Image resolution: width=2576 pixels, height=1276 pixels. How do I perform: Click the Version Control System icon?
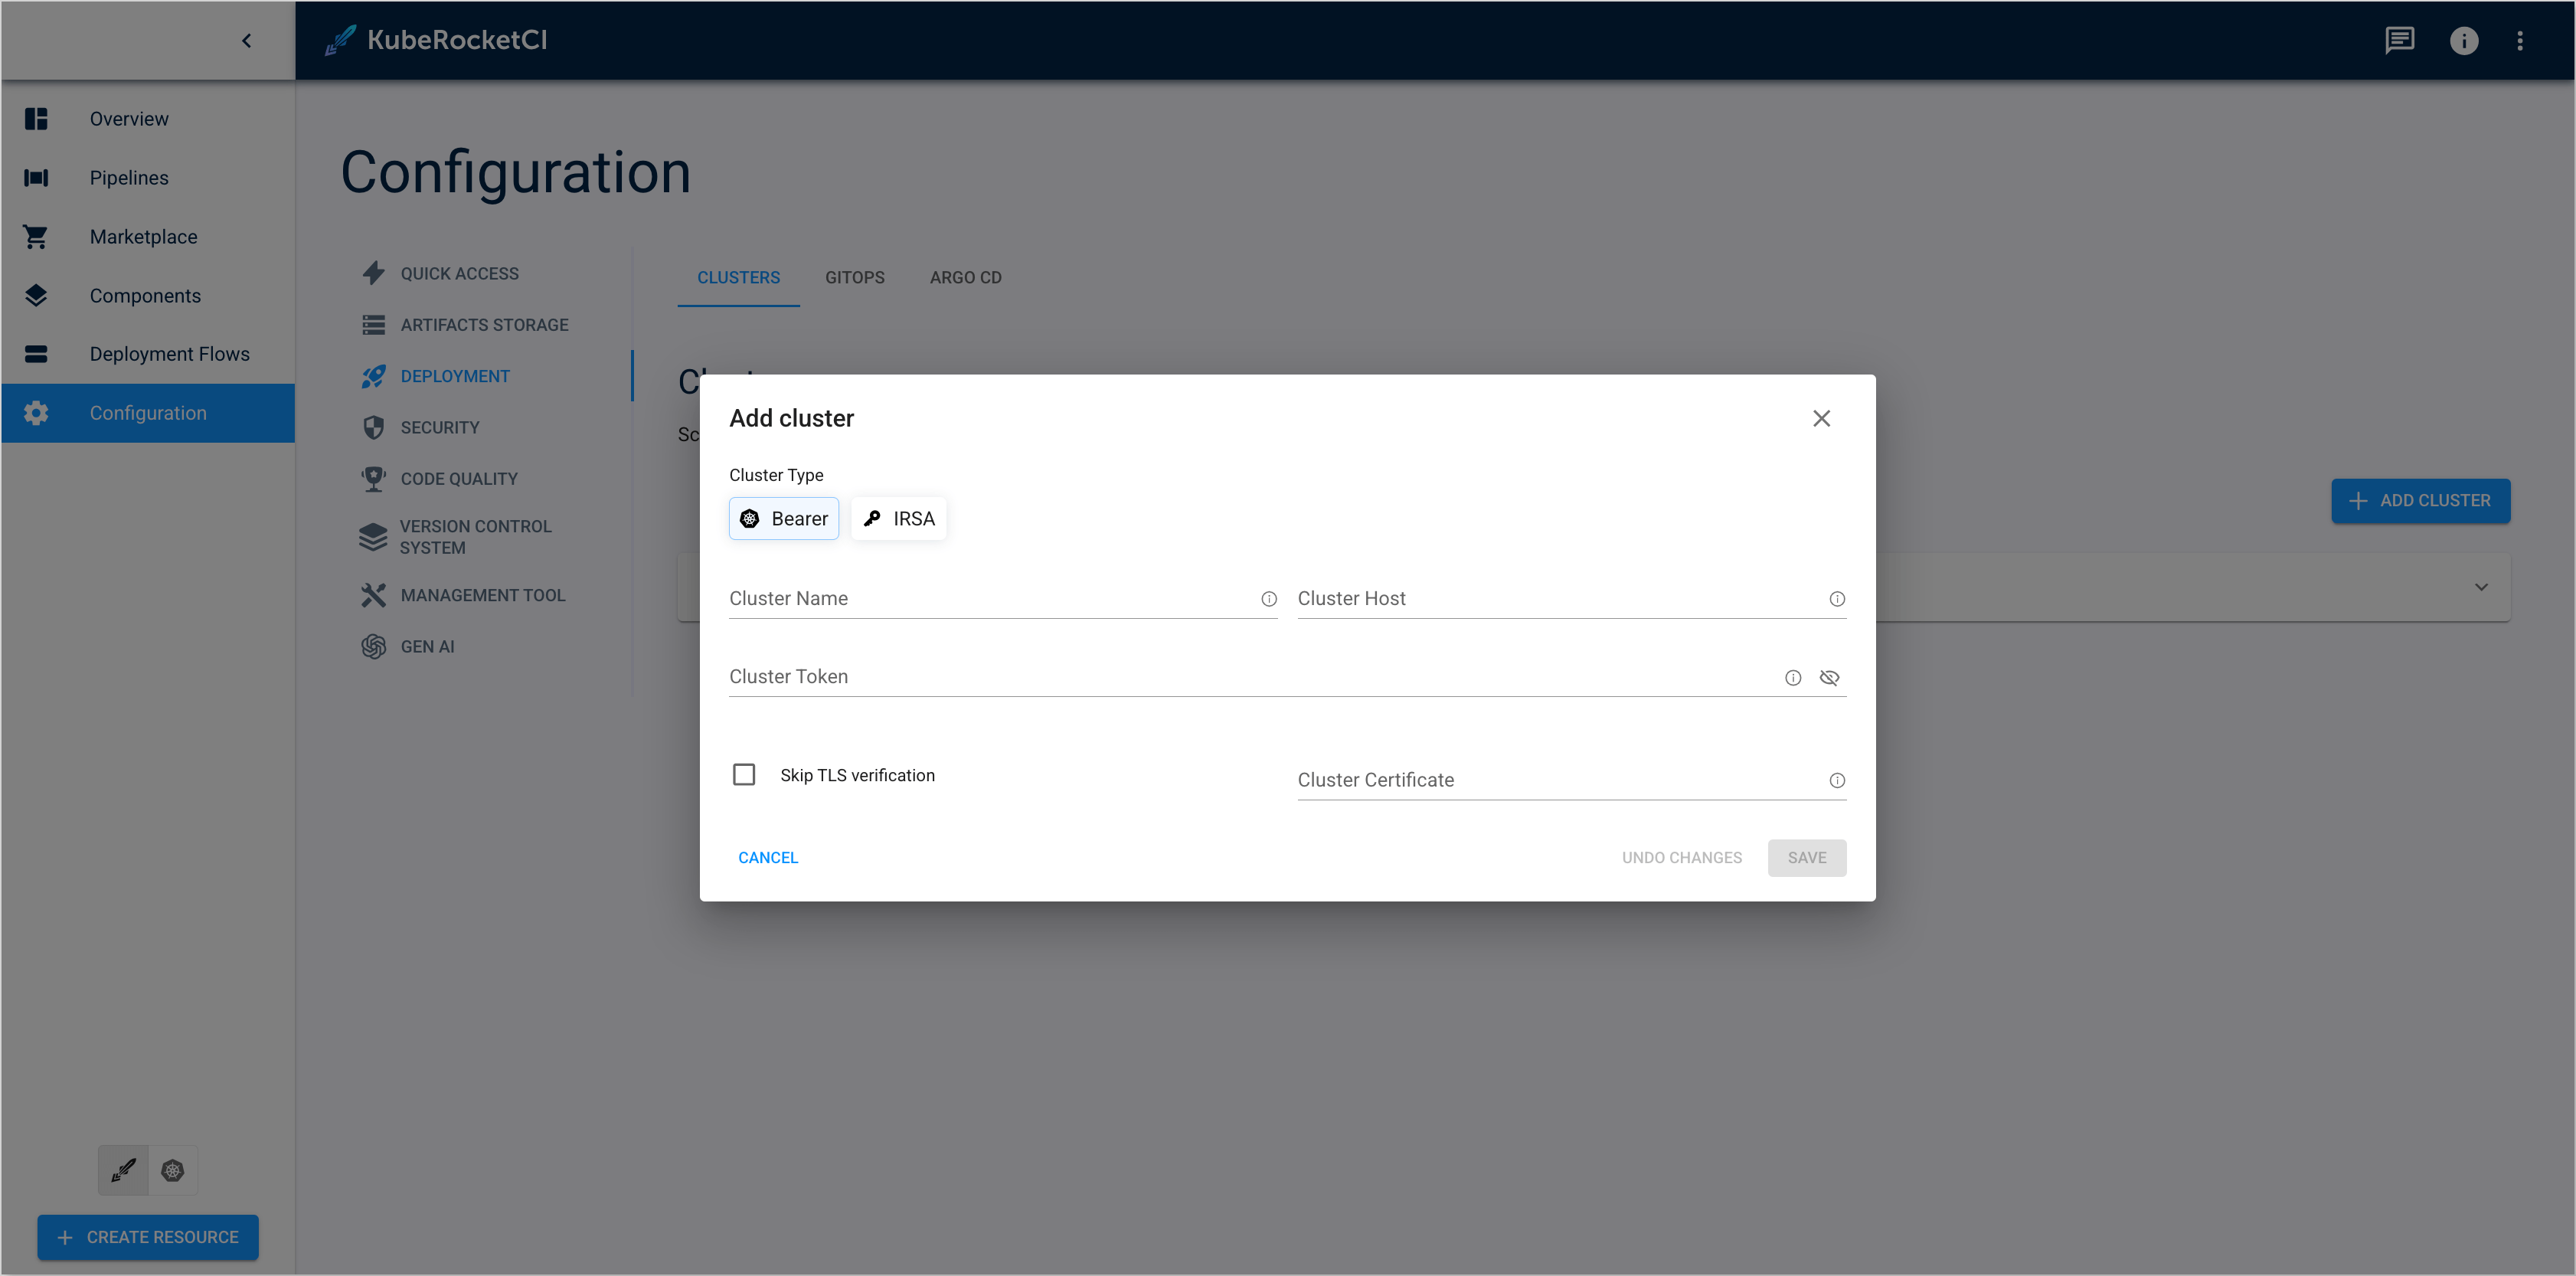point(374,536)
